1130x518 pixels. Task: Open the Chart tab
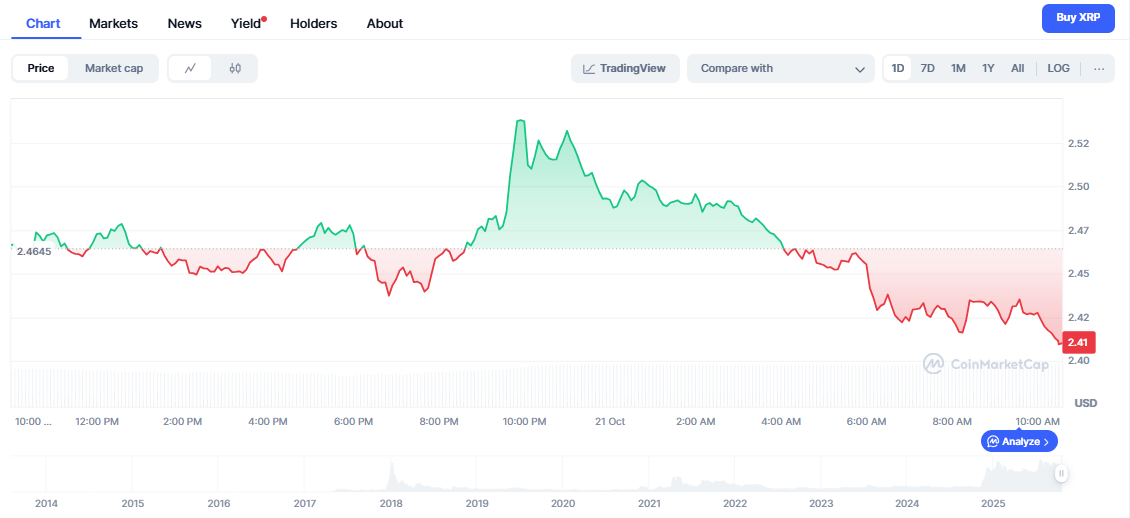[x=43, y=23]
